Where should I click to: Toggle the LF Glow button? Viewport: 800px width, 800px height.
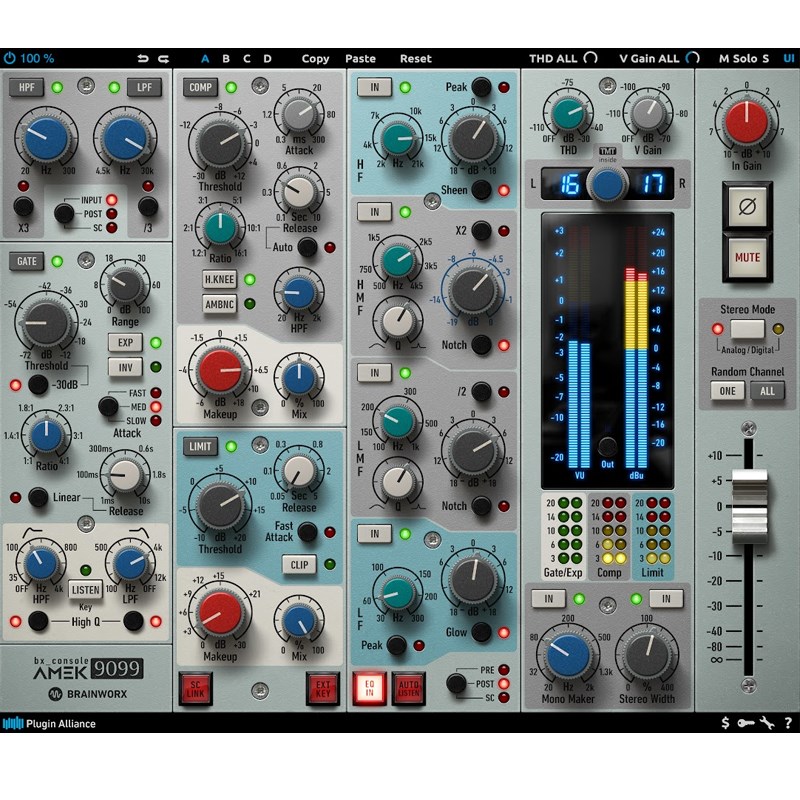(481, 632)
